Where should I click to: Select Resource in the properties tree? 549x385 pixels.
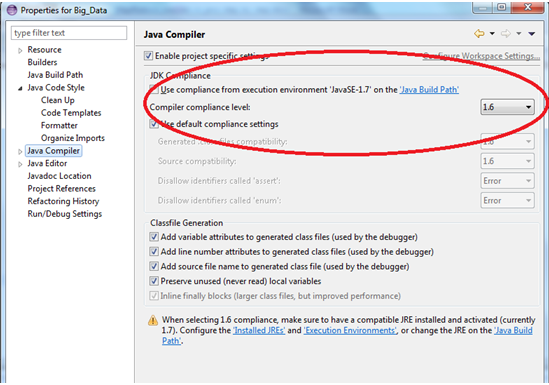44,49
